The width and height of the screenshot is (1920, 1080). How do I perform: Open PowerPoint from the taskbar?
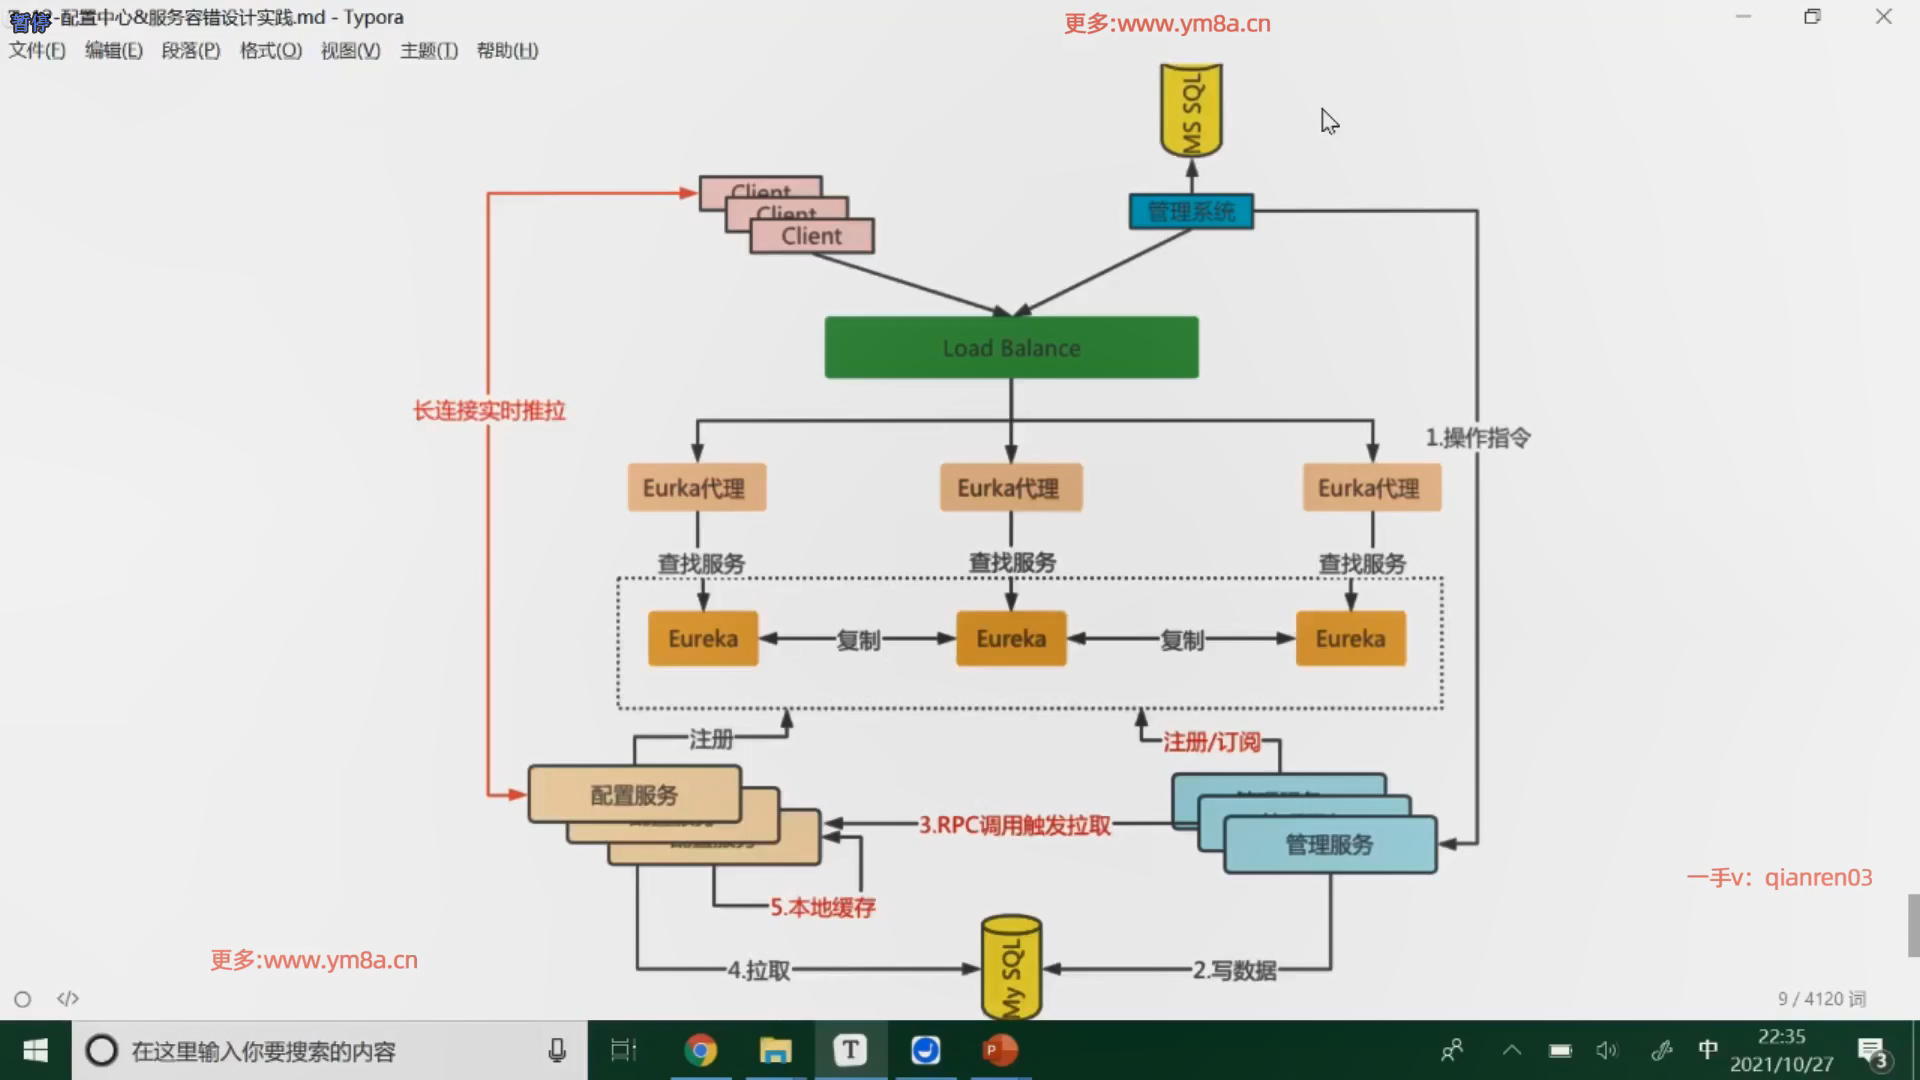point(999,1050)
